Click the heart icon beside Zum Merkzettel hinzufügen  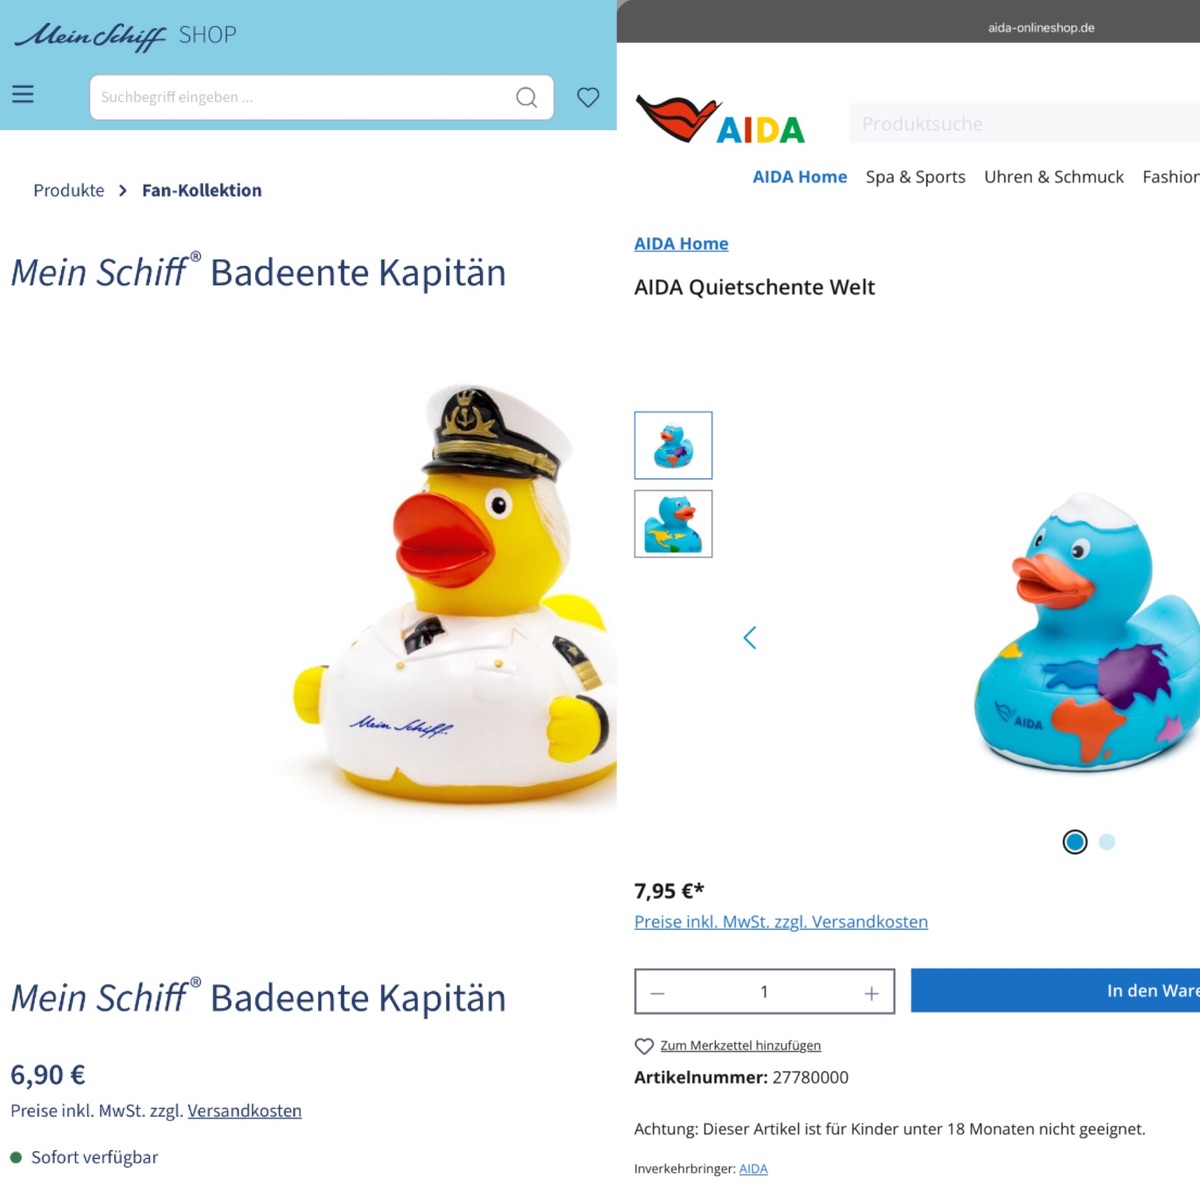(x=644, y=1046)
